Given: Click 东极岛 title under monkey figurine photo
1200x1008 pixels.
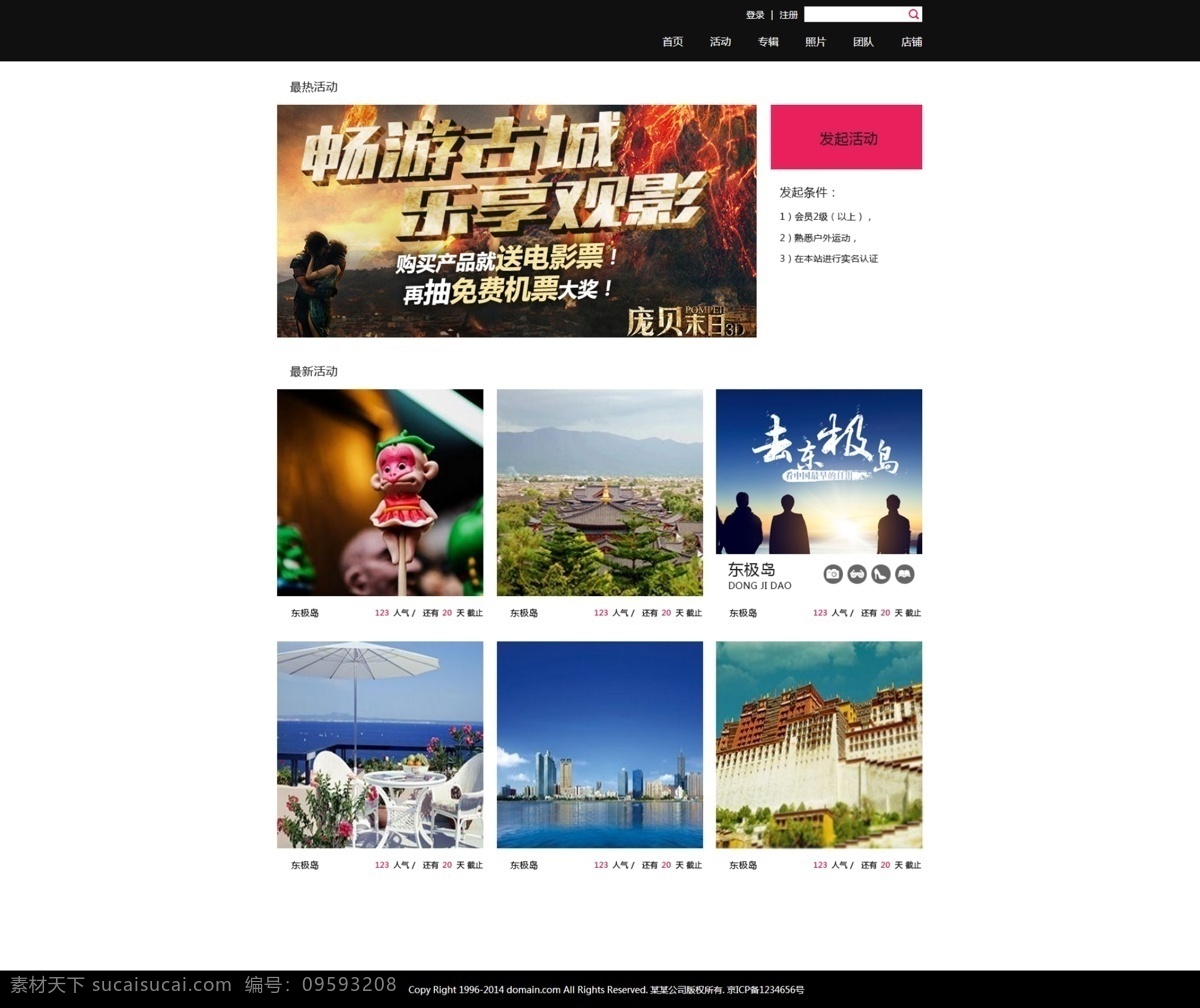Looking at the screenshot, I should point(305,613).
